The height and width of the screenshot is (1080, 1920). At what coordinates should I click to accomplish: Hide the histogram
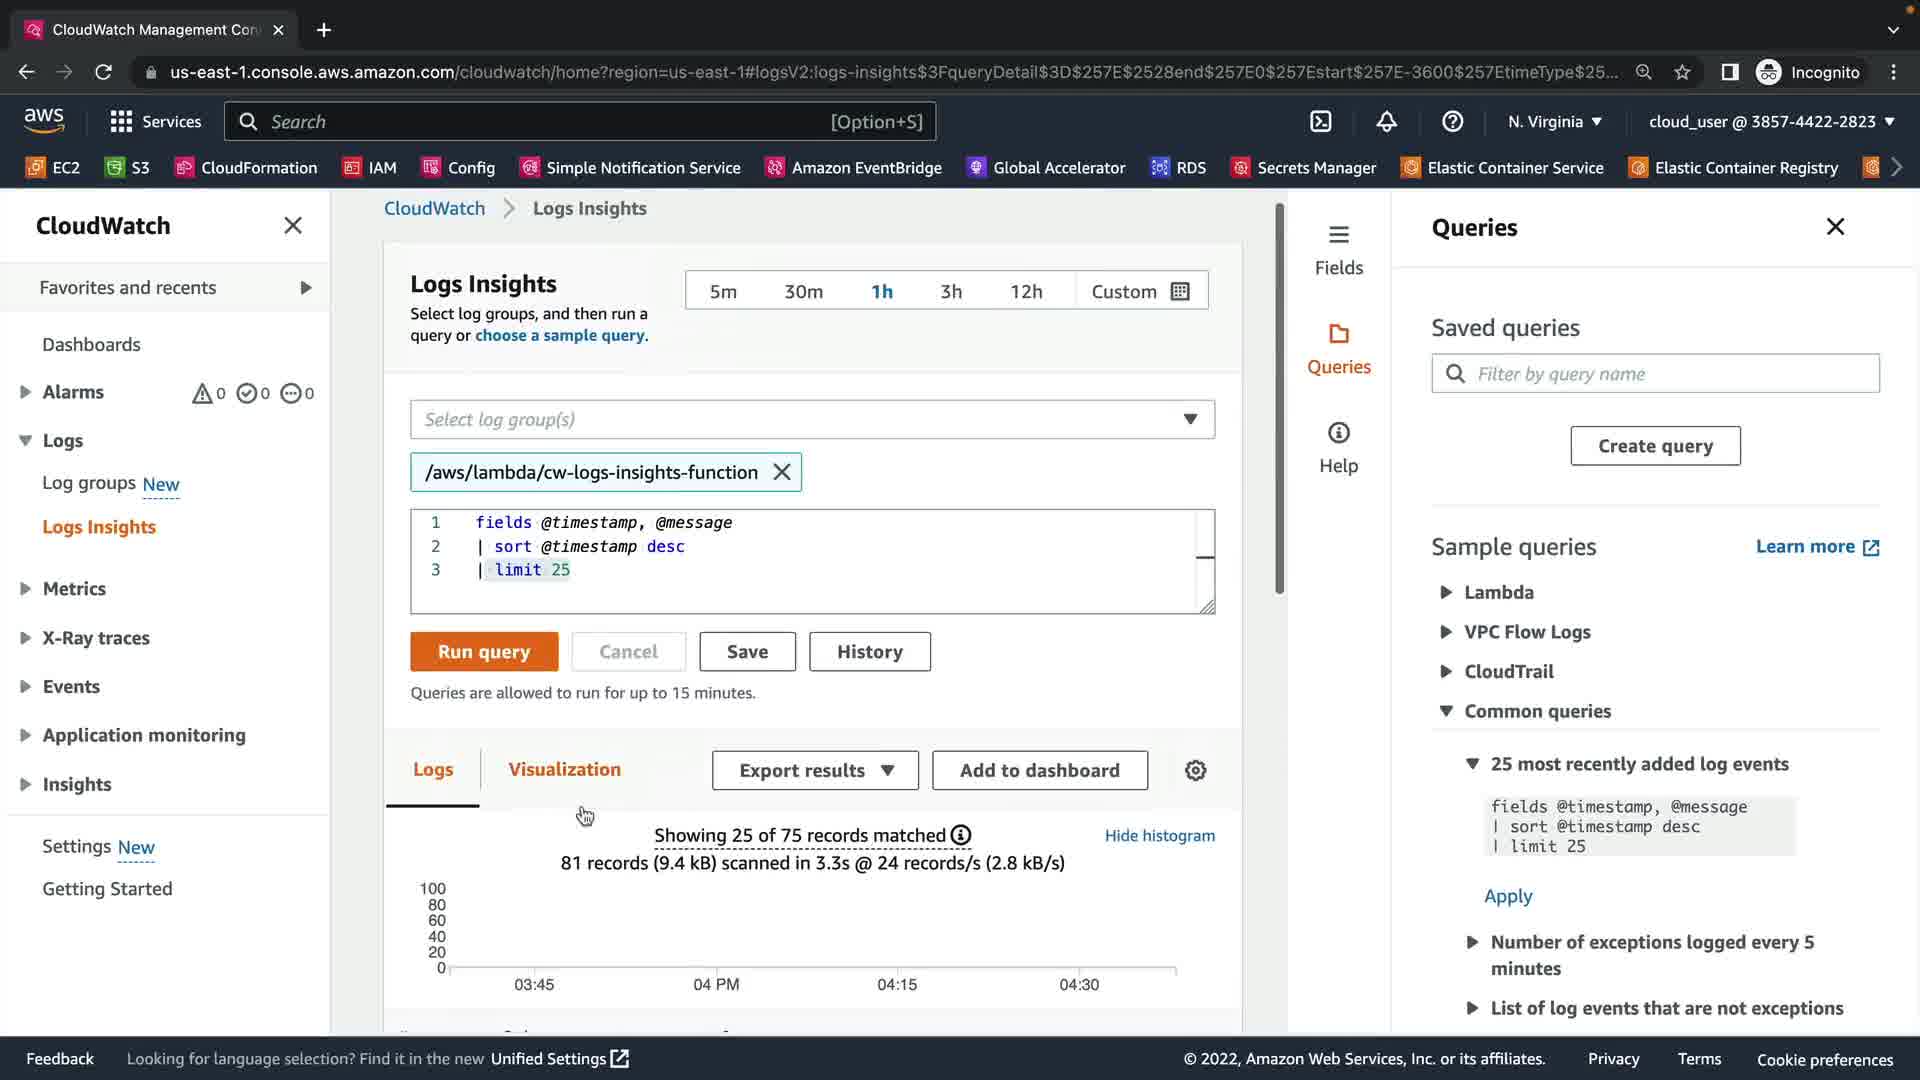[x=1159, y=835]
